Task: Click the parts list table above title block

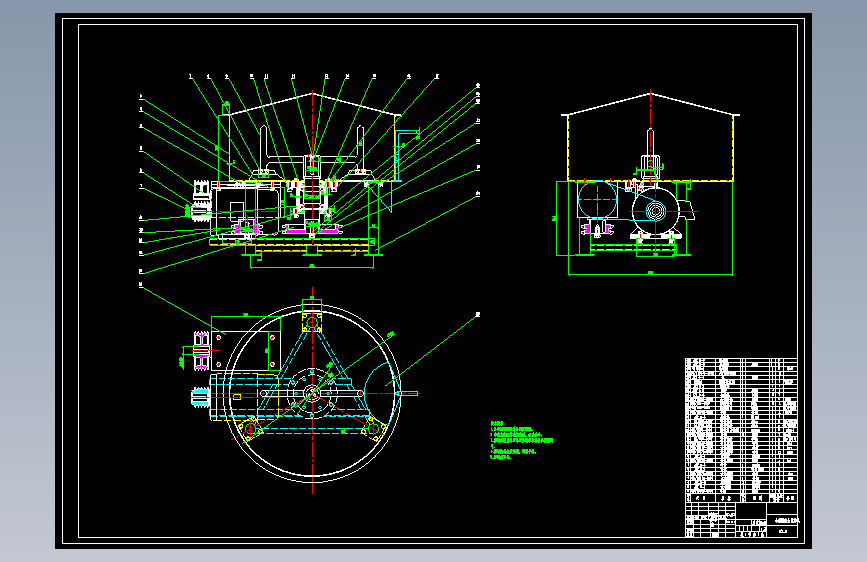Action: pos(741,430)
